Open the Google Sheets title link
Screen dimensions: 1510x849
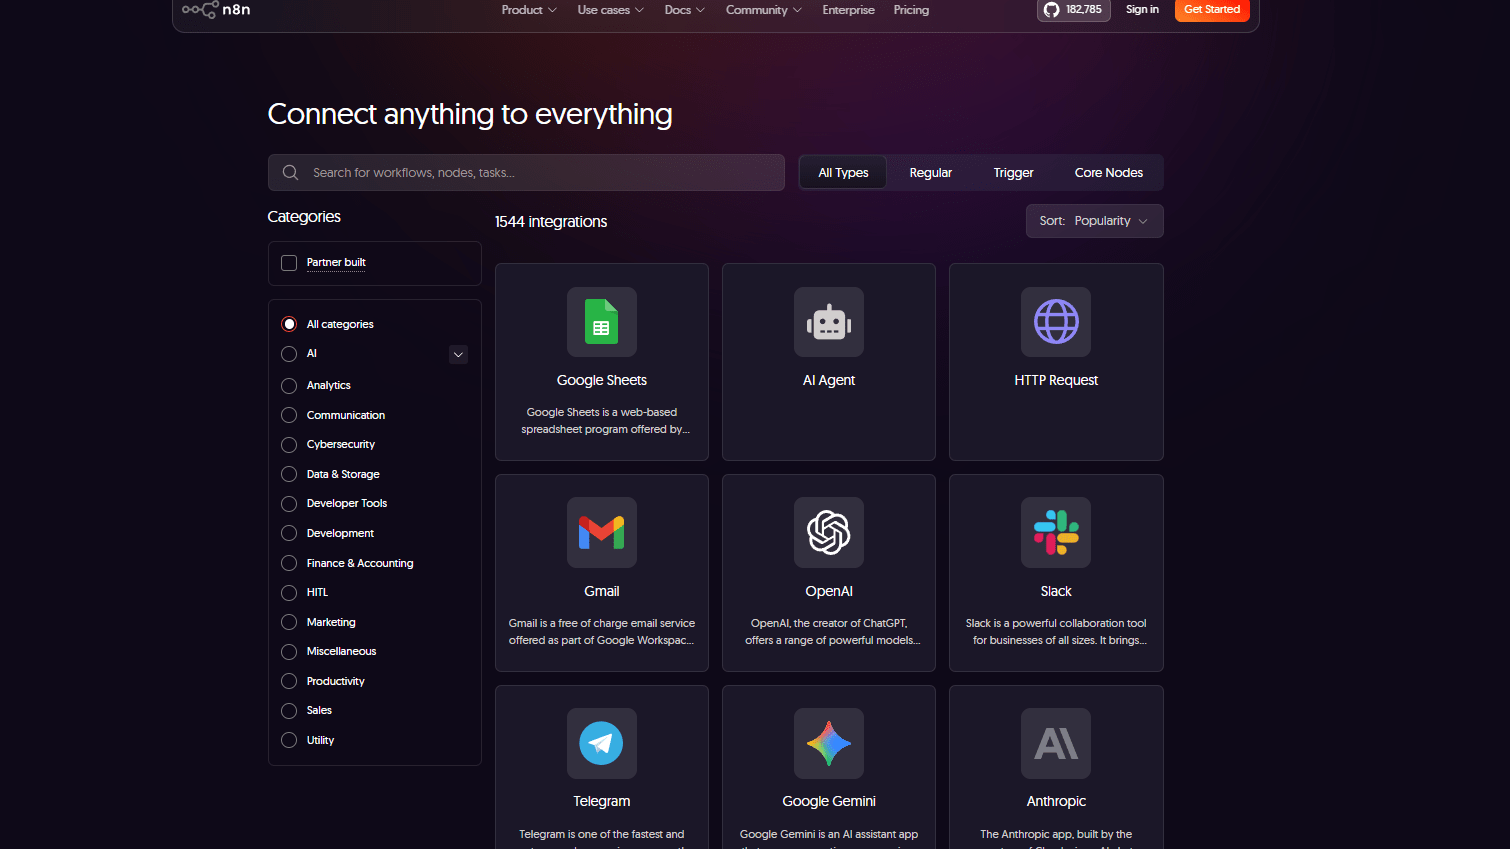[x=601, y=380]
